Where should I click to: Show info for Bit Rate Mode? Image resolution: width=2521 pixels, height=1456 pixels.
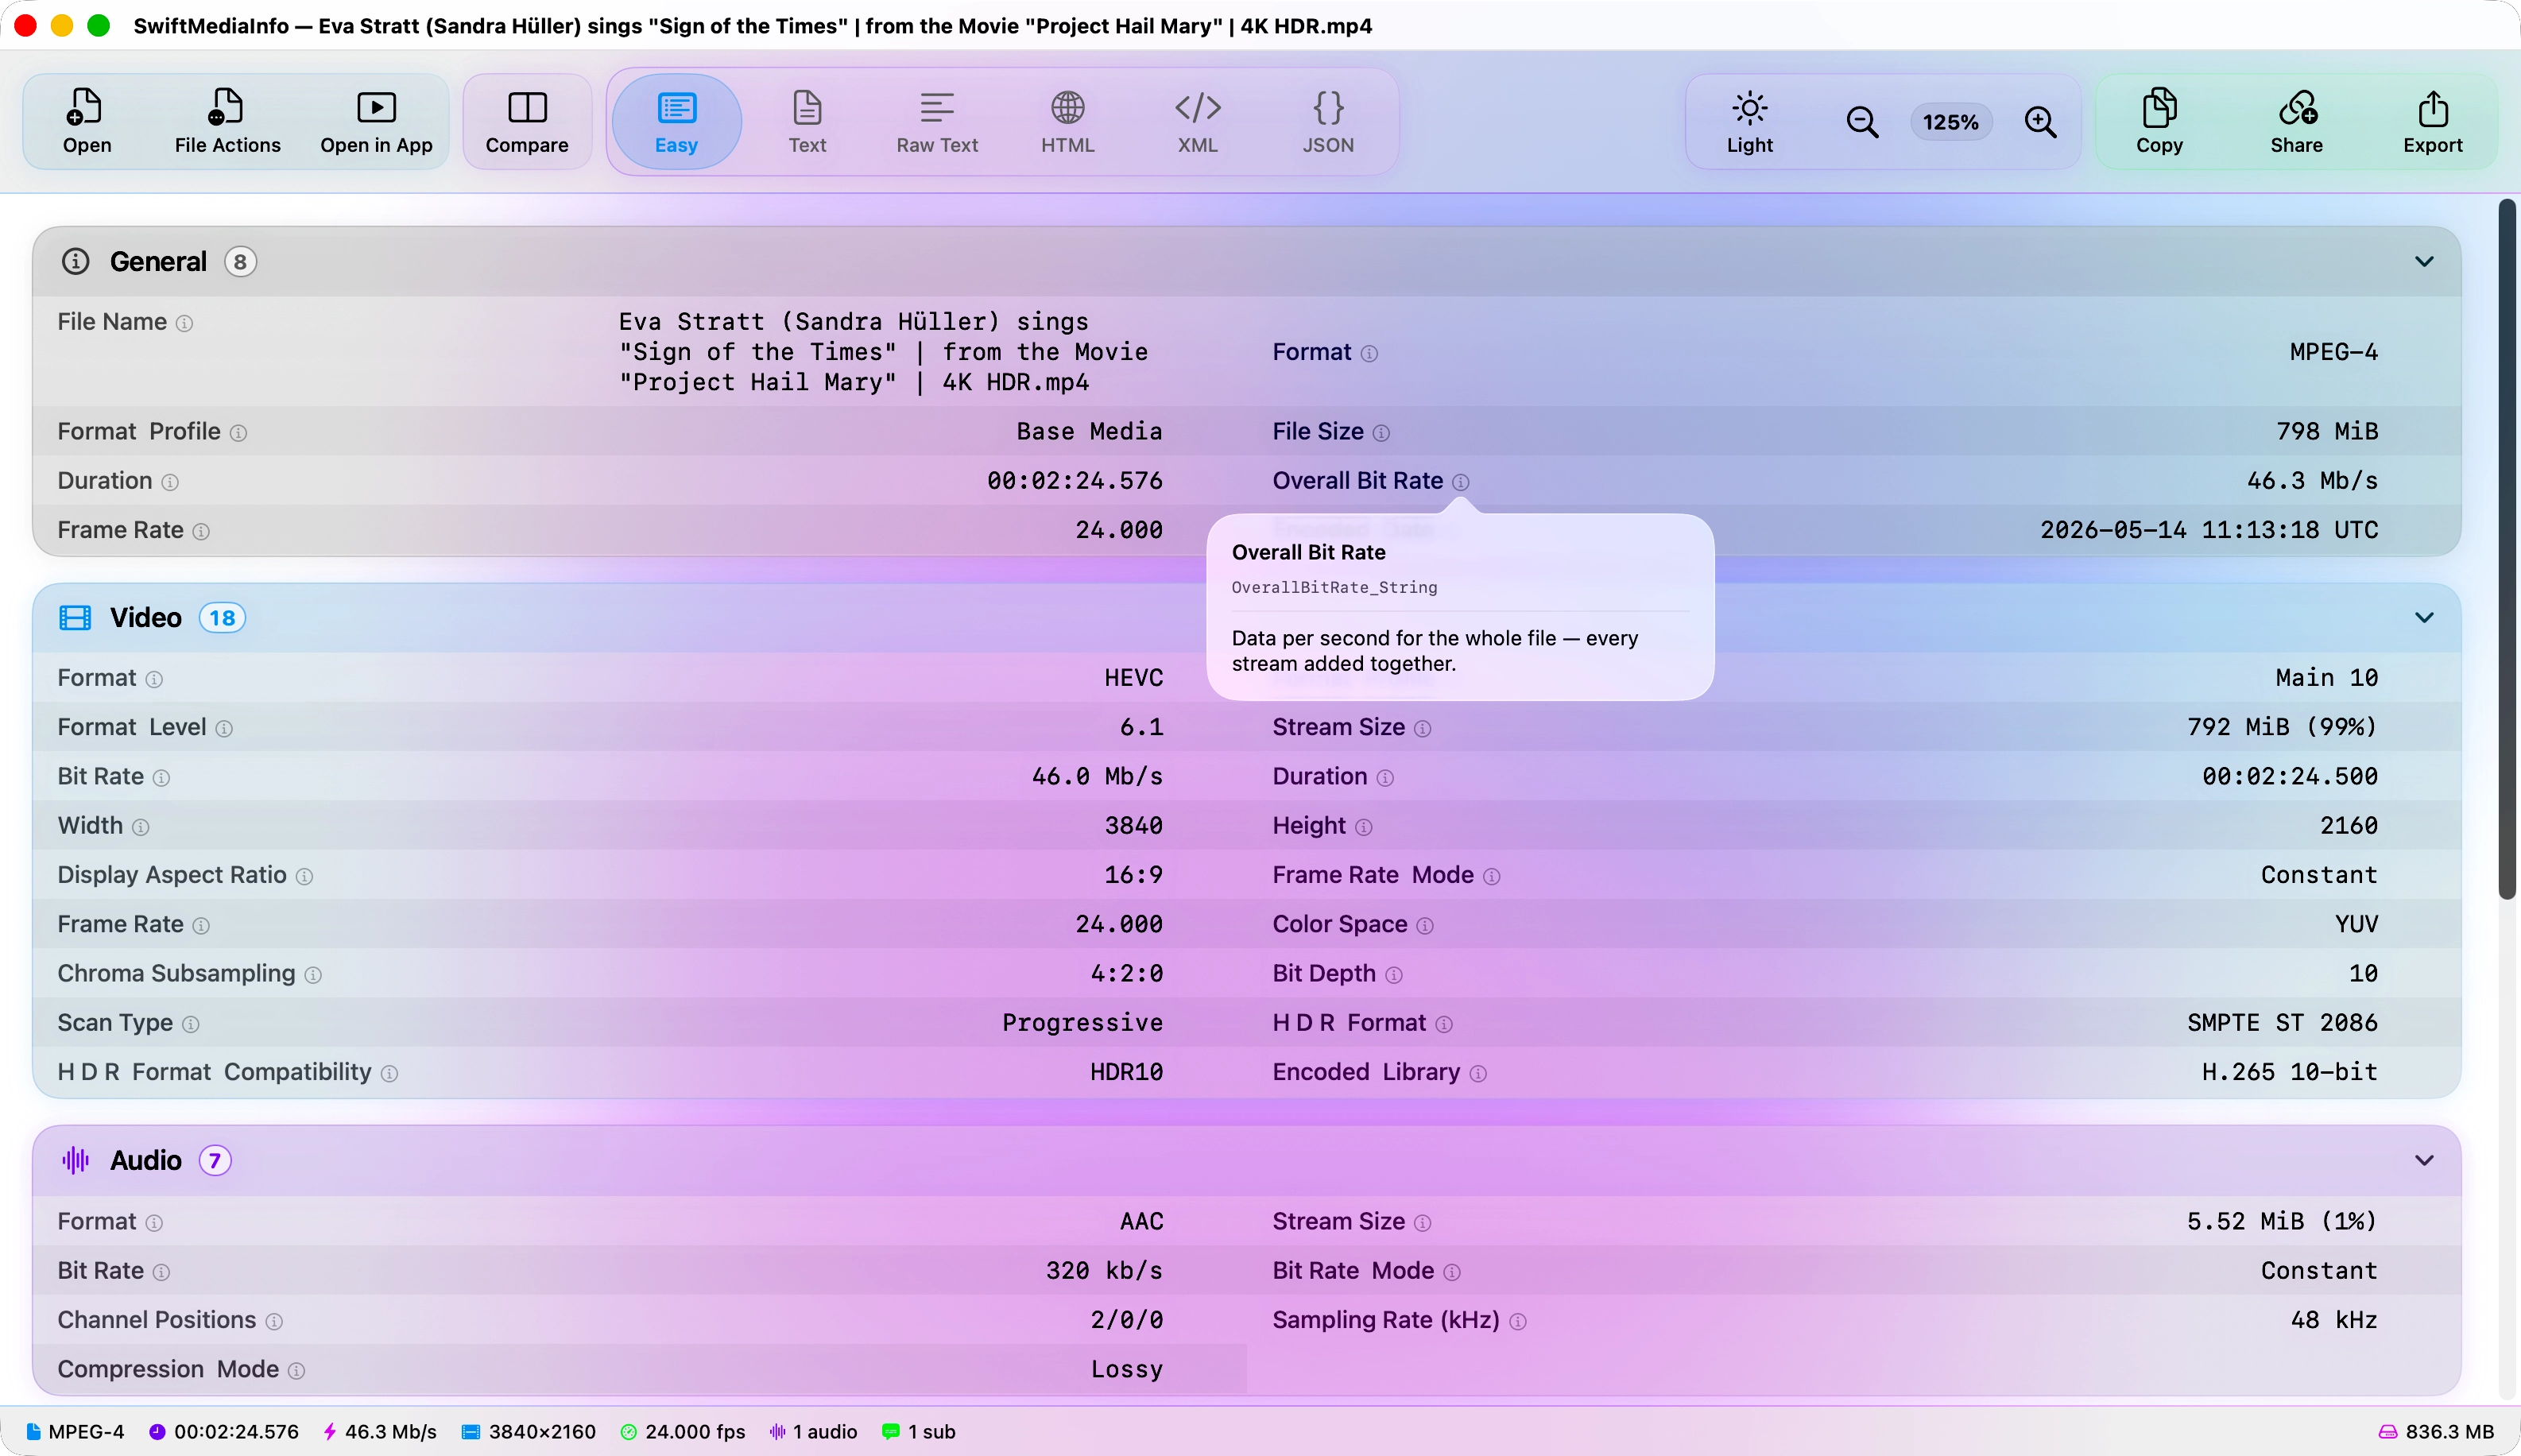click(1452, 1272)
